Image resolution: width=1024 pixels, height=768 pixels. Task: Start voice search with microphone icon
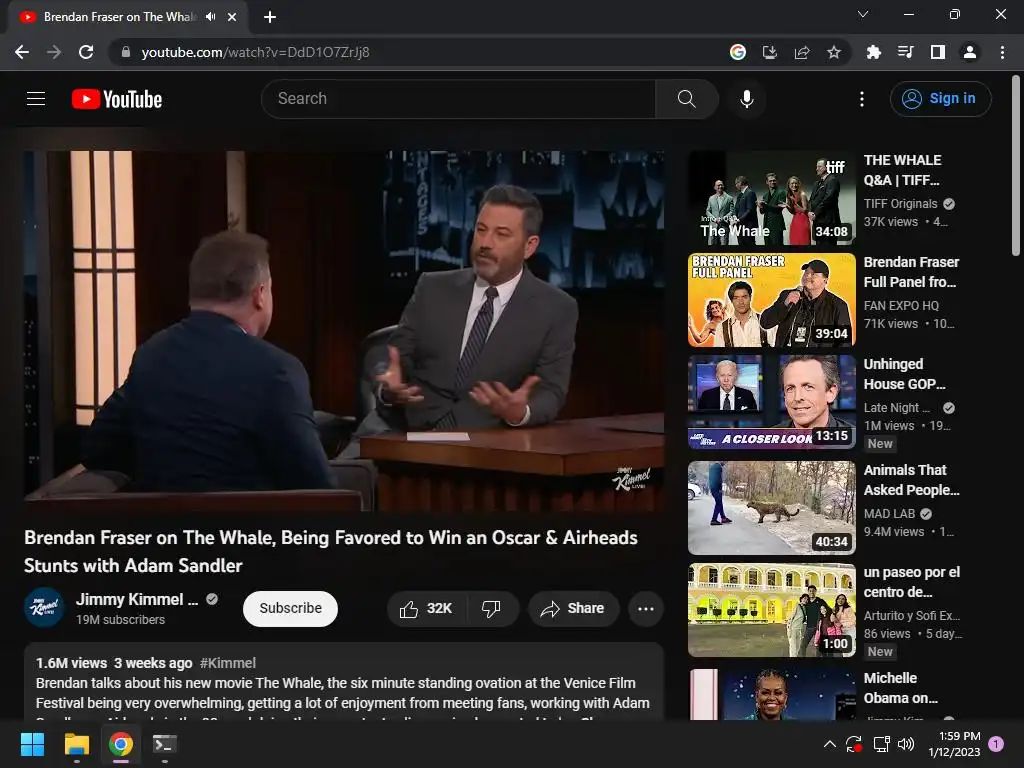pos(746,99)
